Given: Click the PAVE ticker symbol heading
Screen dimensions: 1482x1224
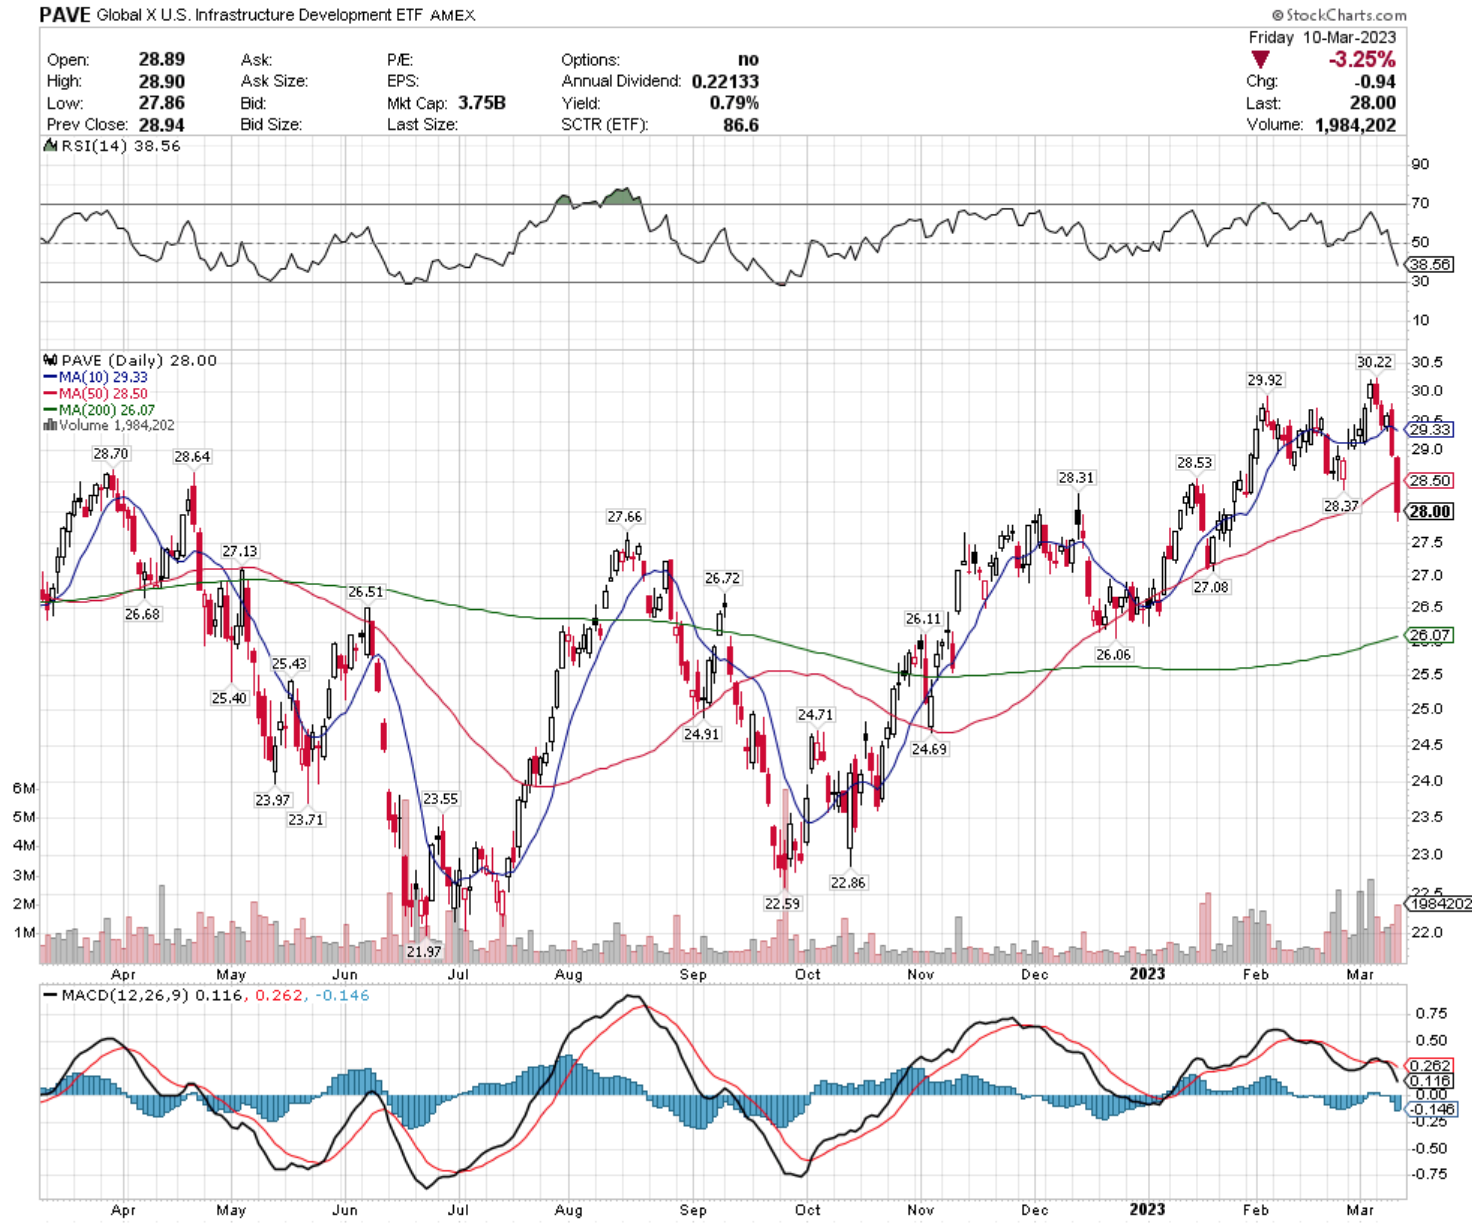Looking at the screenshot, I should pyautogui.click(x=65, y=15).
